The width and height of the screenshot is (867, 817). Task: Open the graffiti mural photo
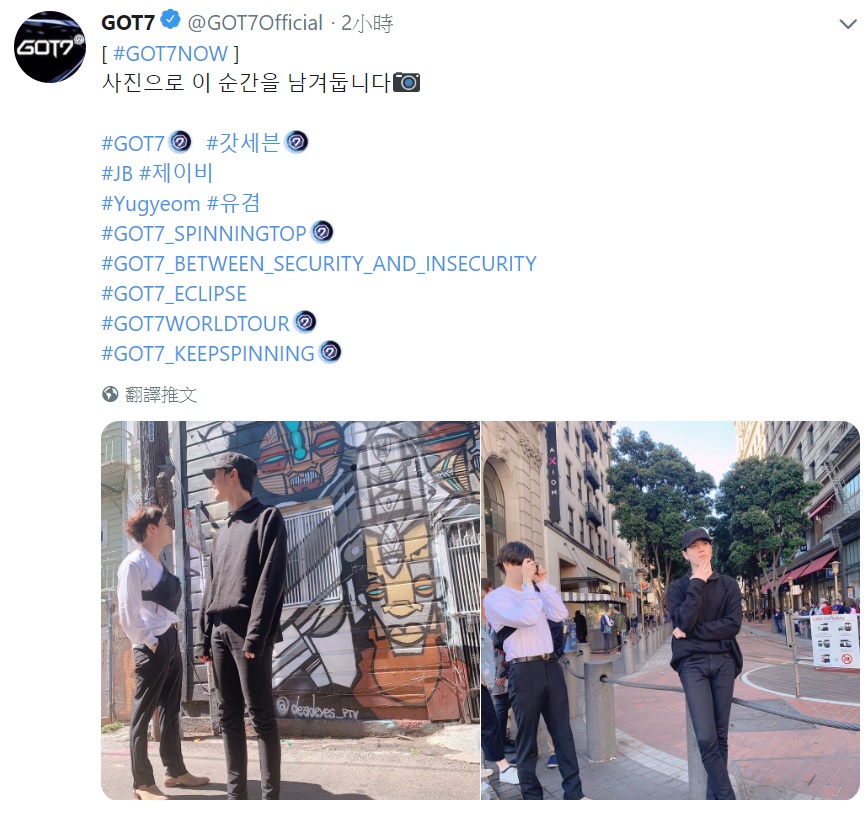(x=290, y=610)
